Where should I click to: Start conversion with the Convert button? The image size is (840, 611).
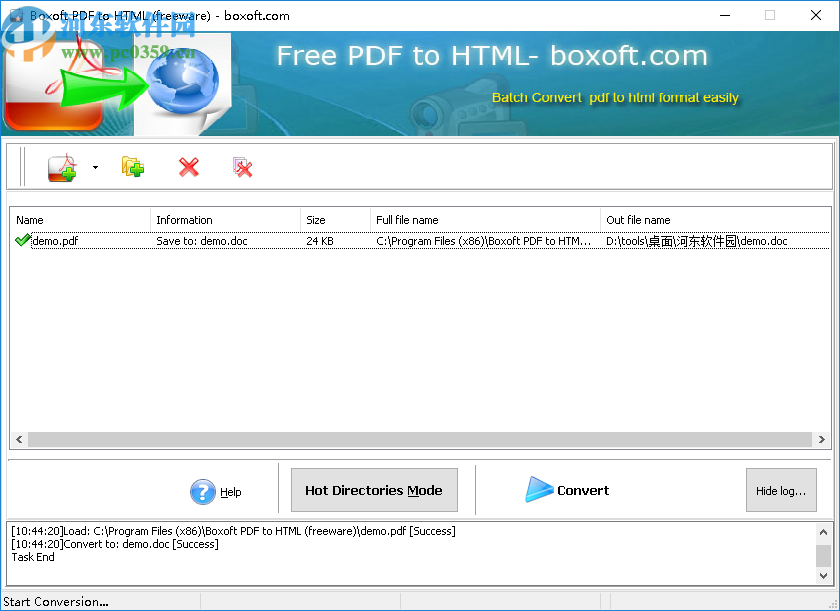coord(567,490)
